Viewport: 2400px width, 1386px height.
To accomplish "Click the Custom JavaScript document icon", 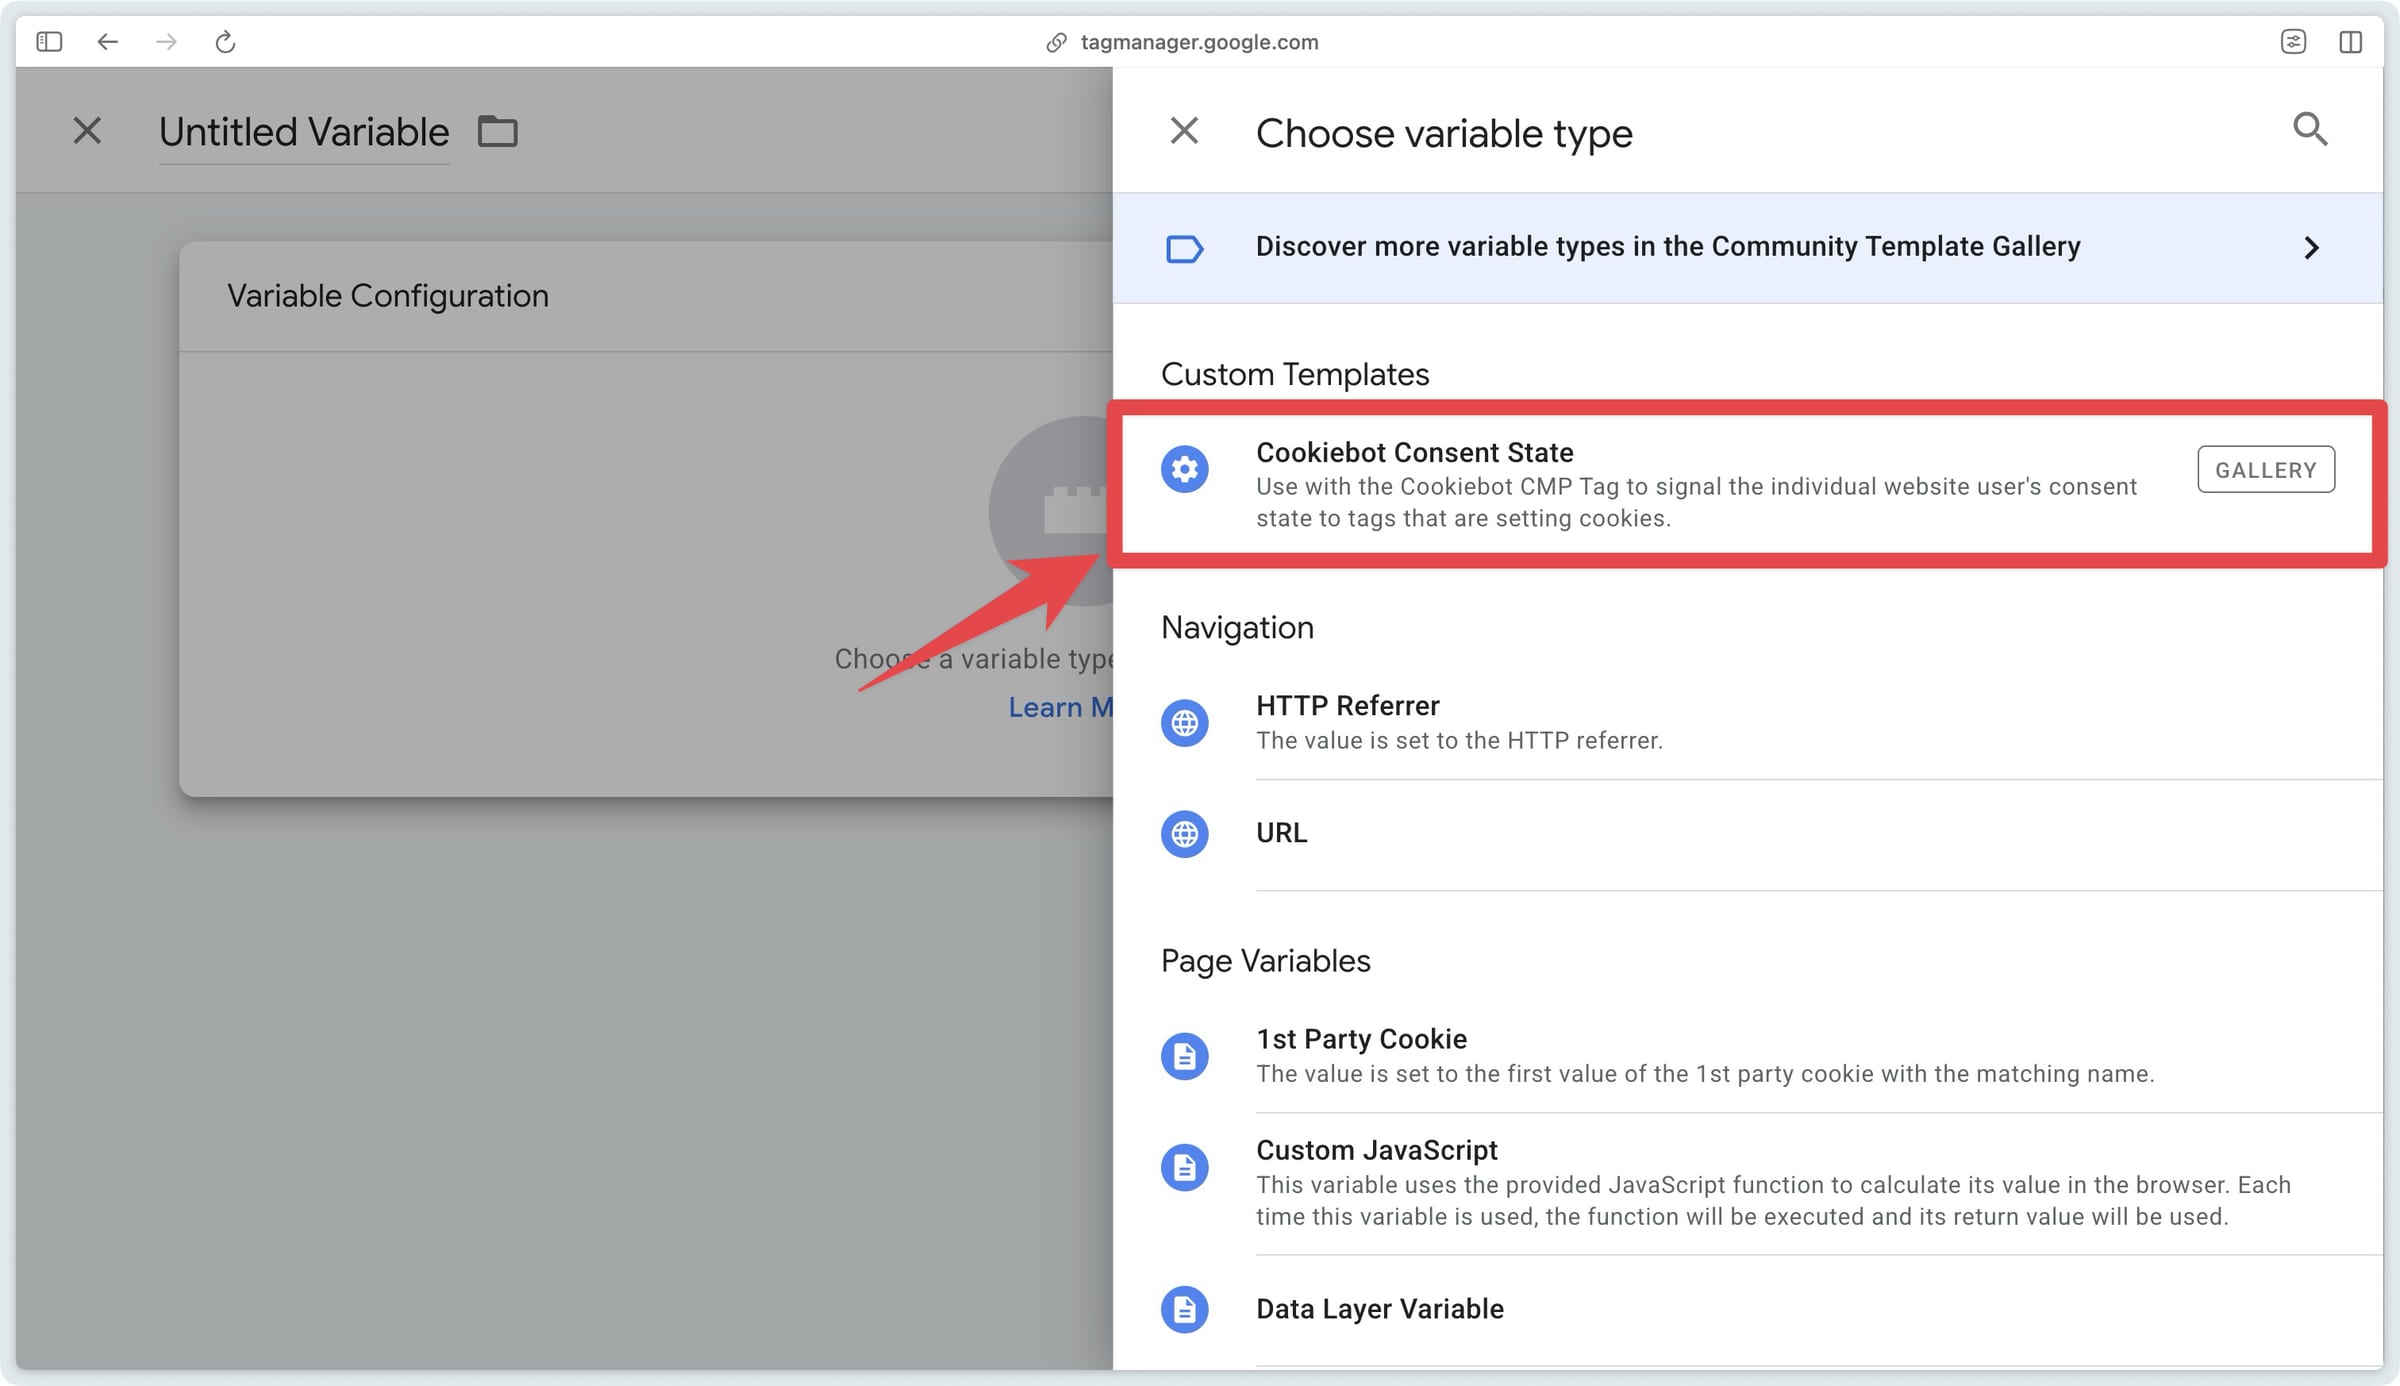I will pos(1185,1167).
